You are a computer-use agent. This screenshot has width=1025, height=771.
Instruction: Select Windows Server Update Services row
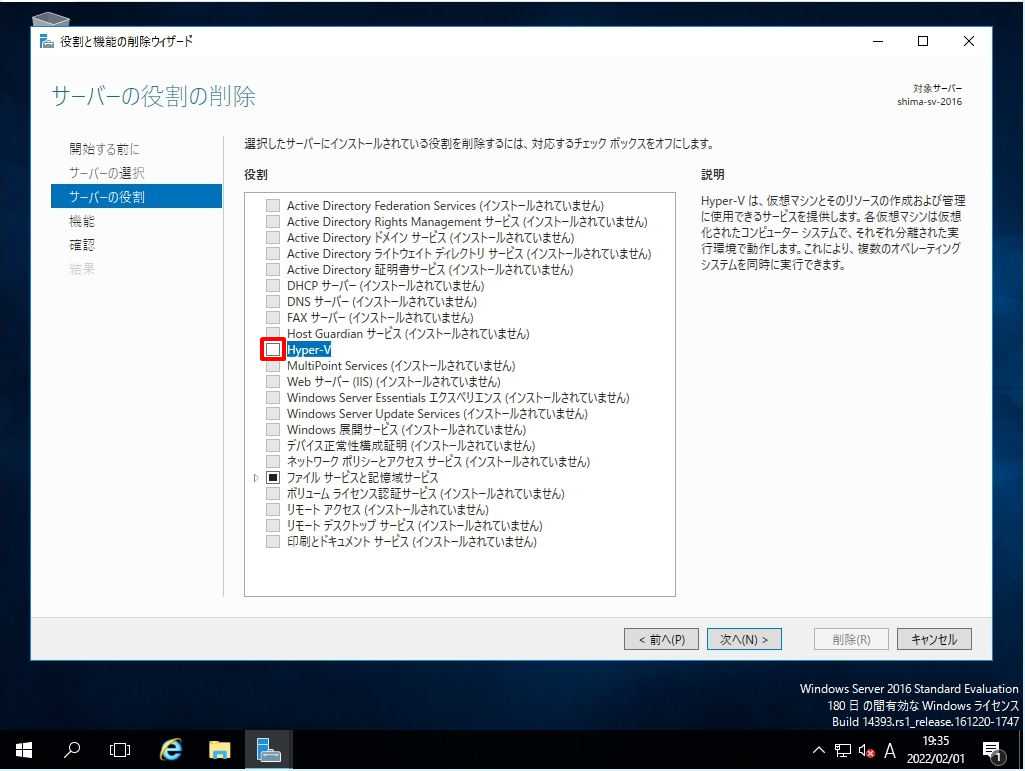437,414
